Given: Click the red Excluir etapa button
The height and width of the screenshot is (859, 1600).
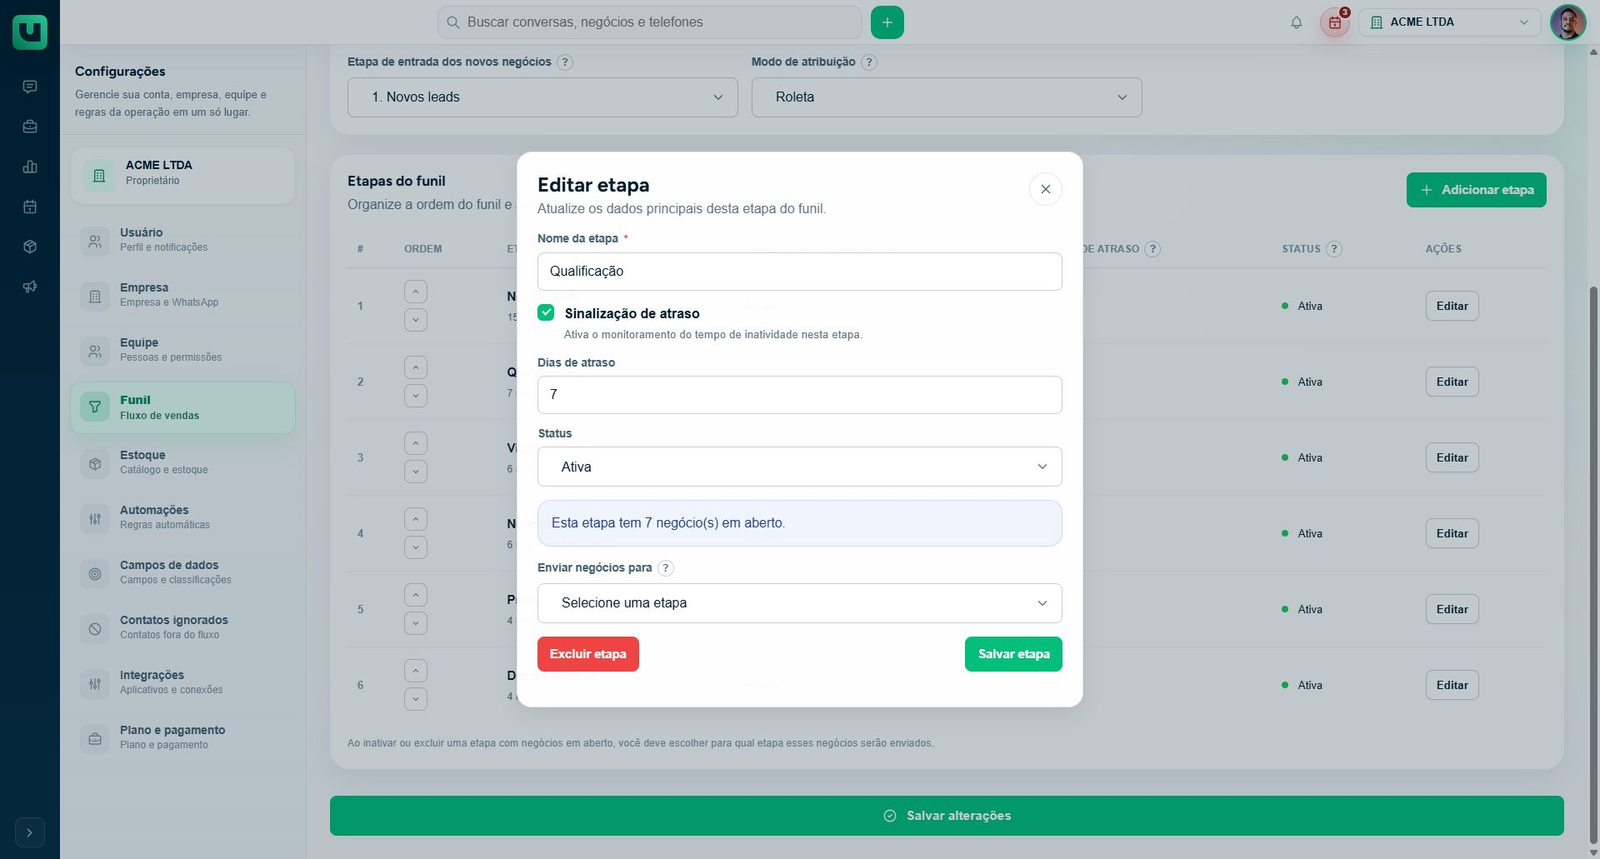Looking at the screenshot, I should [588, 654].
